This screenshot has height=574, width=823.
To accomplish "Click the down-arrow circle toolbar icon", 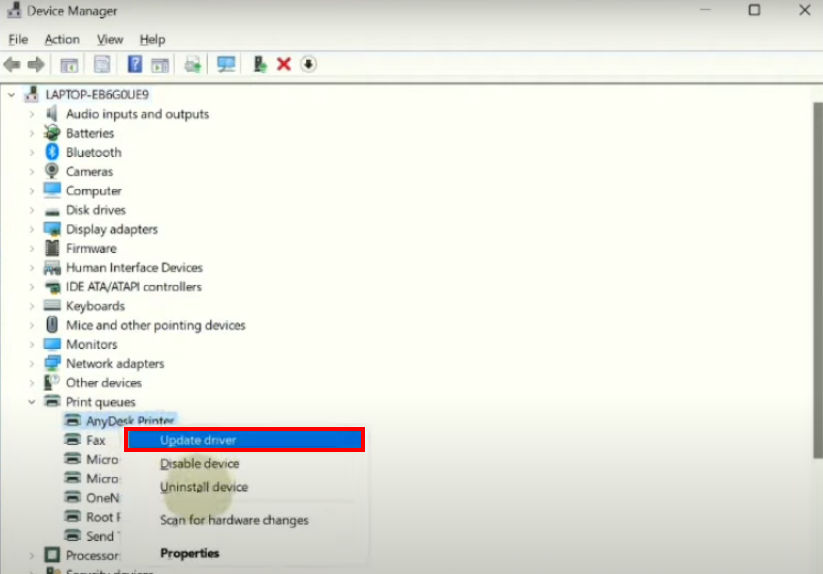I will (x=309, y=64).
